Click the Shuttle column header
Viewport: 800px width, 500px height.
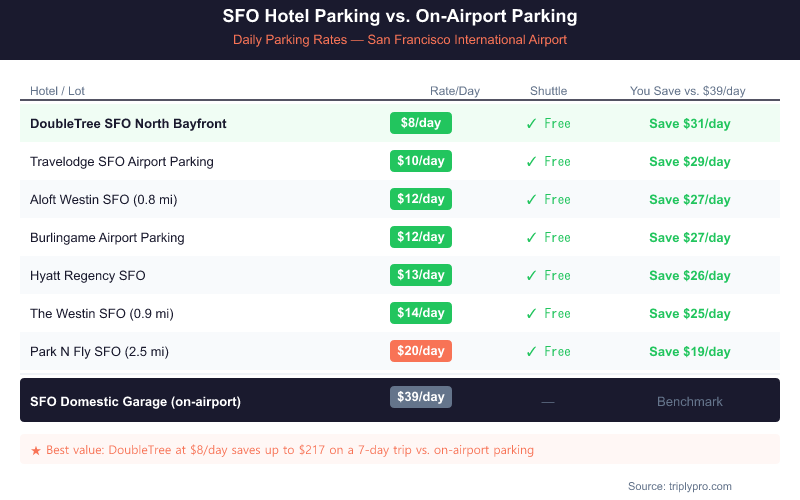[548, 91]
